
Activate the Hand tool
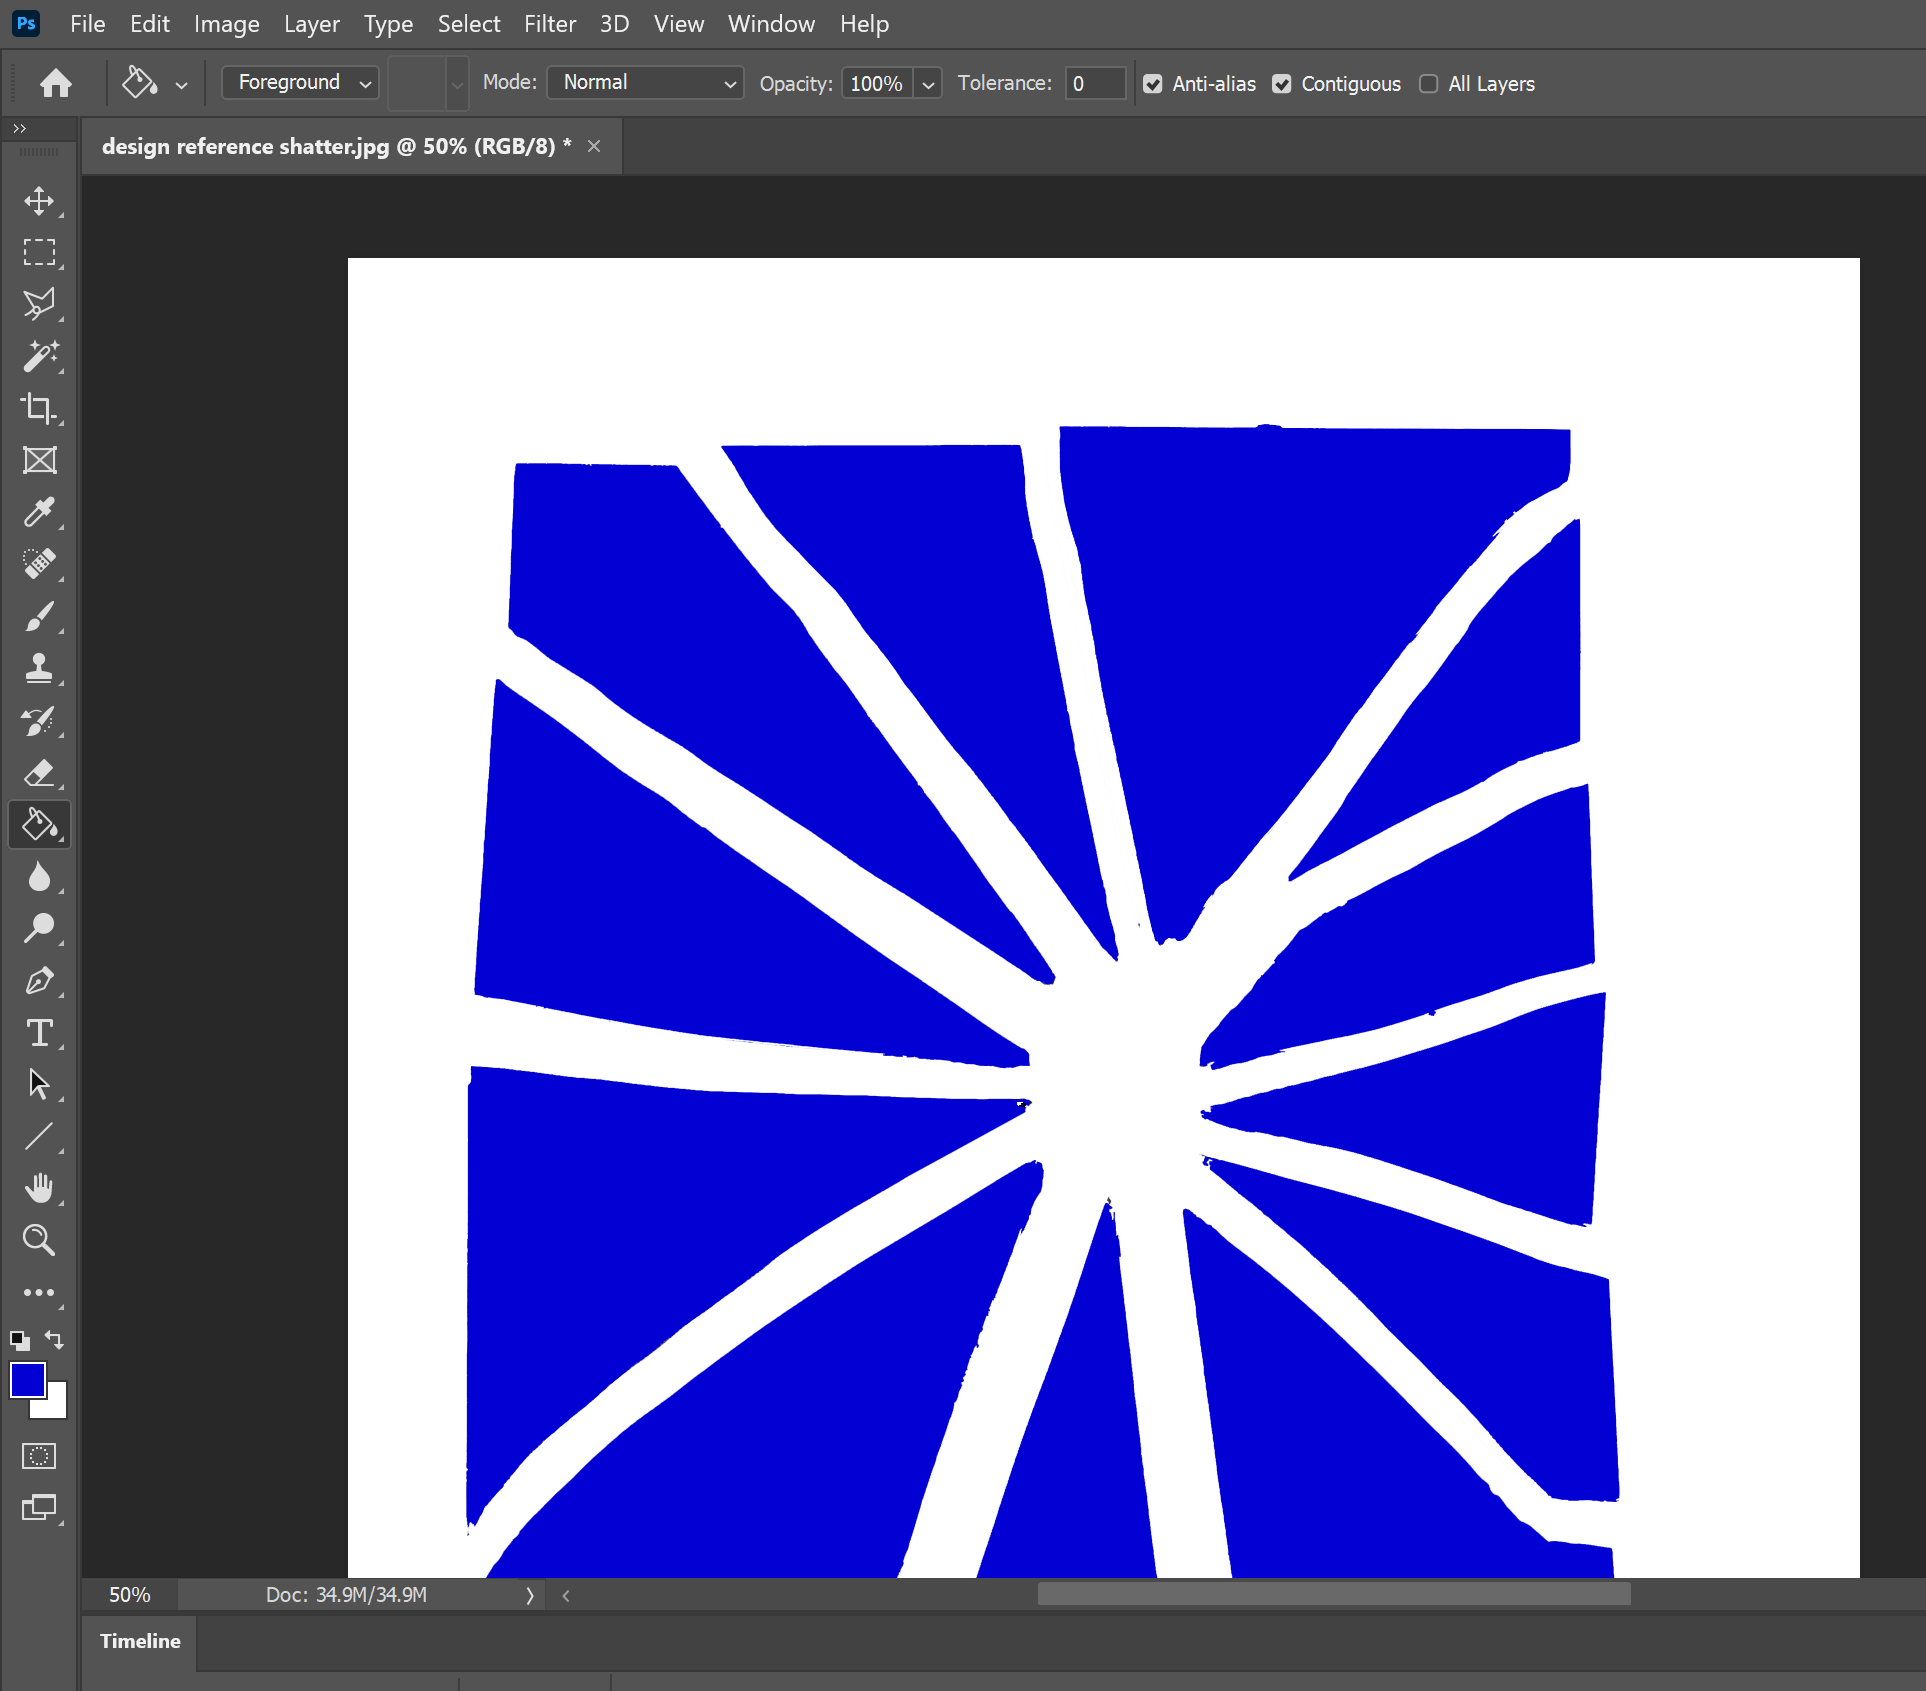point(40,1188)
